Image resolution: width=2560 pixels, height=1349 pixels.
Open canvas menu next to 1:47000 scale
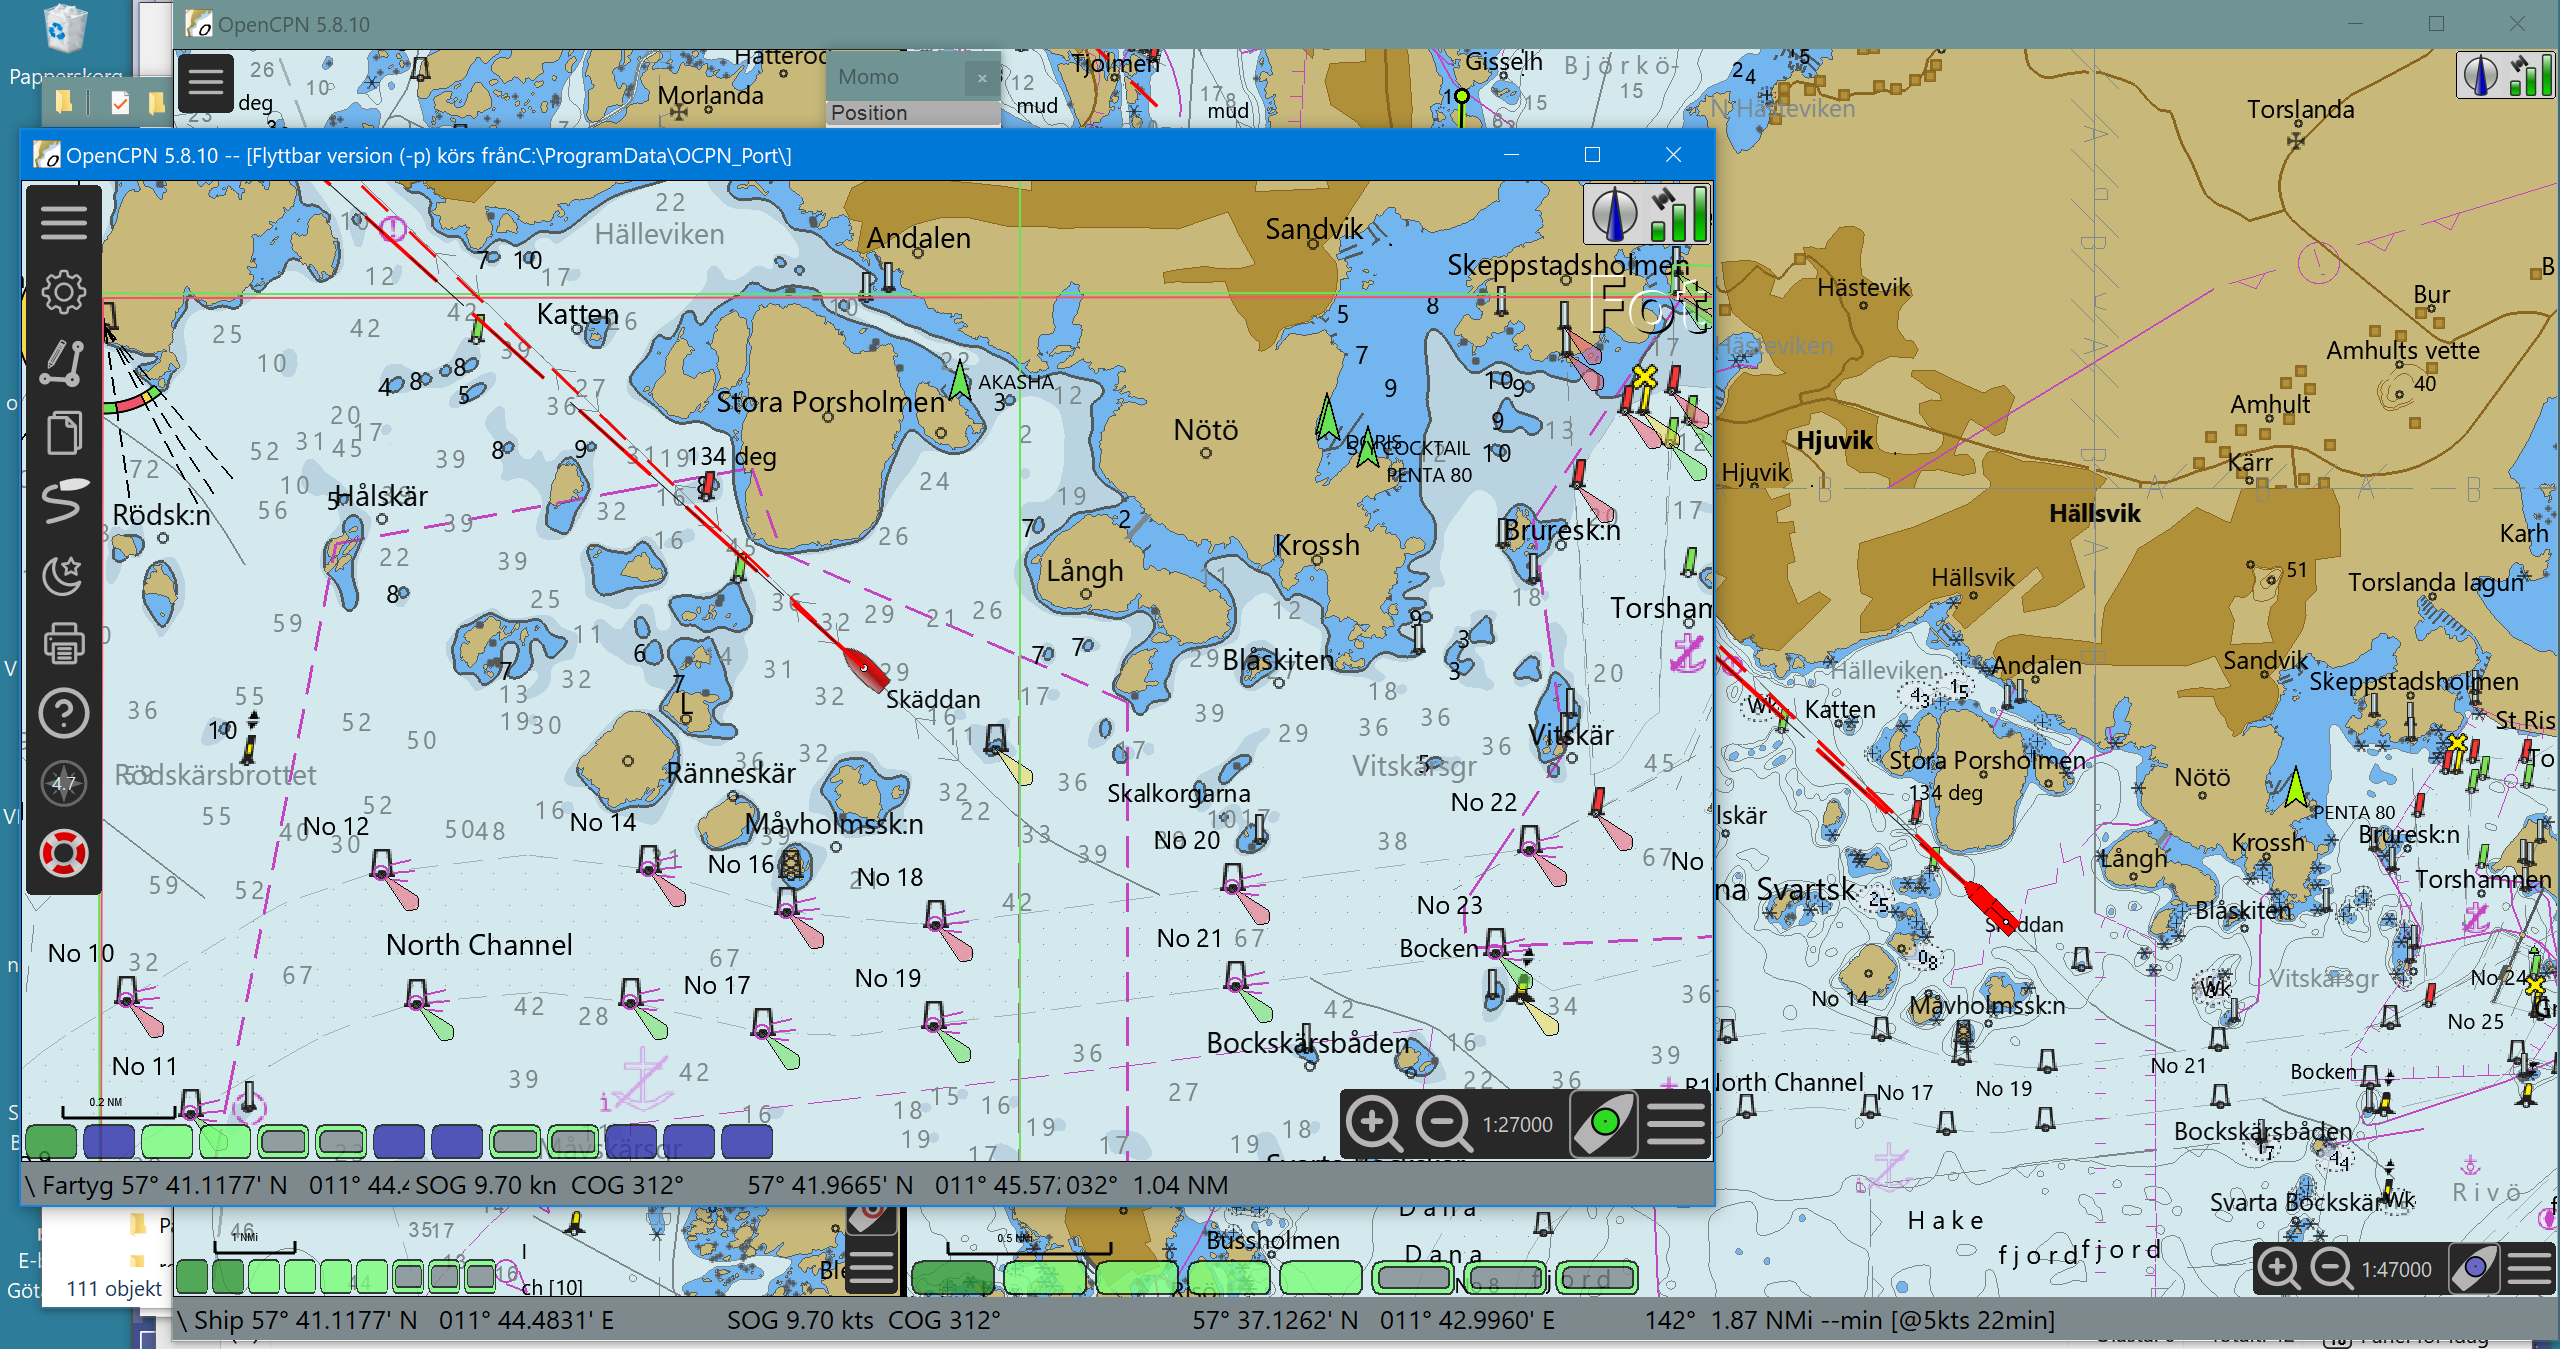(x=2528, y=1269)
